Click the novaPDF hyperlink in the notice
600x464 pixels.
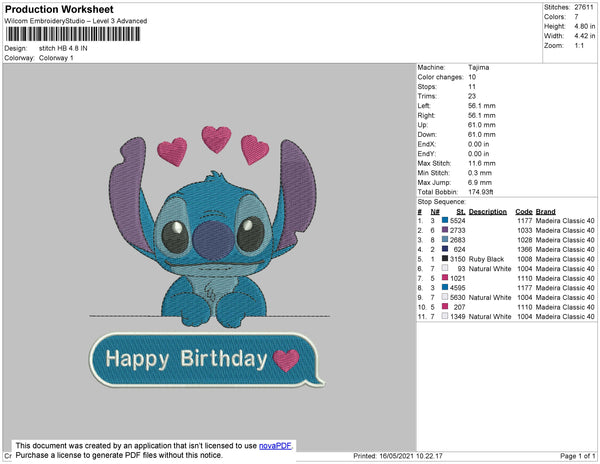[277, 444]
